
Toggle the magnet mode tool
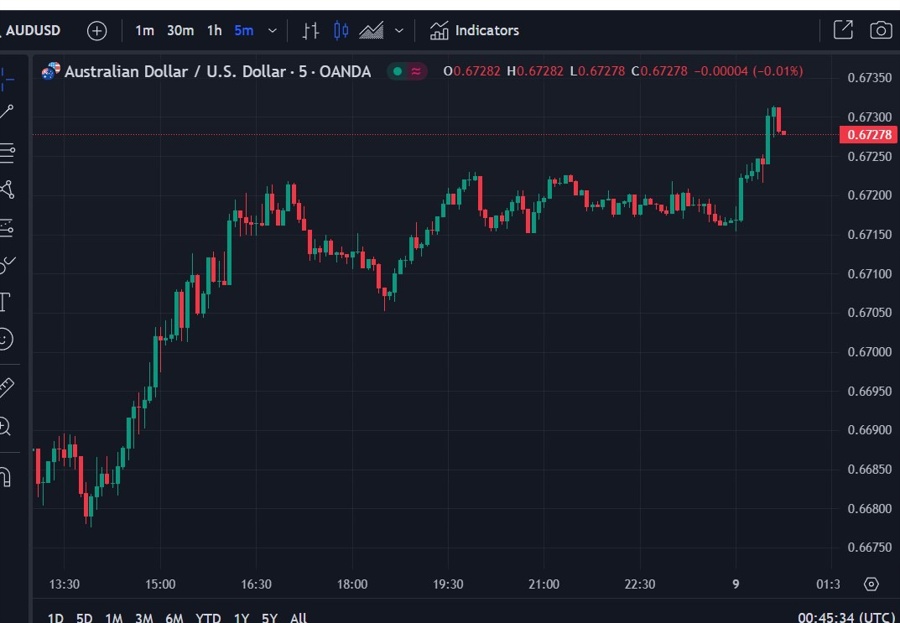tap(5, 477)
